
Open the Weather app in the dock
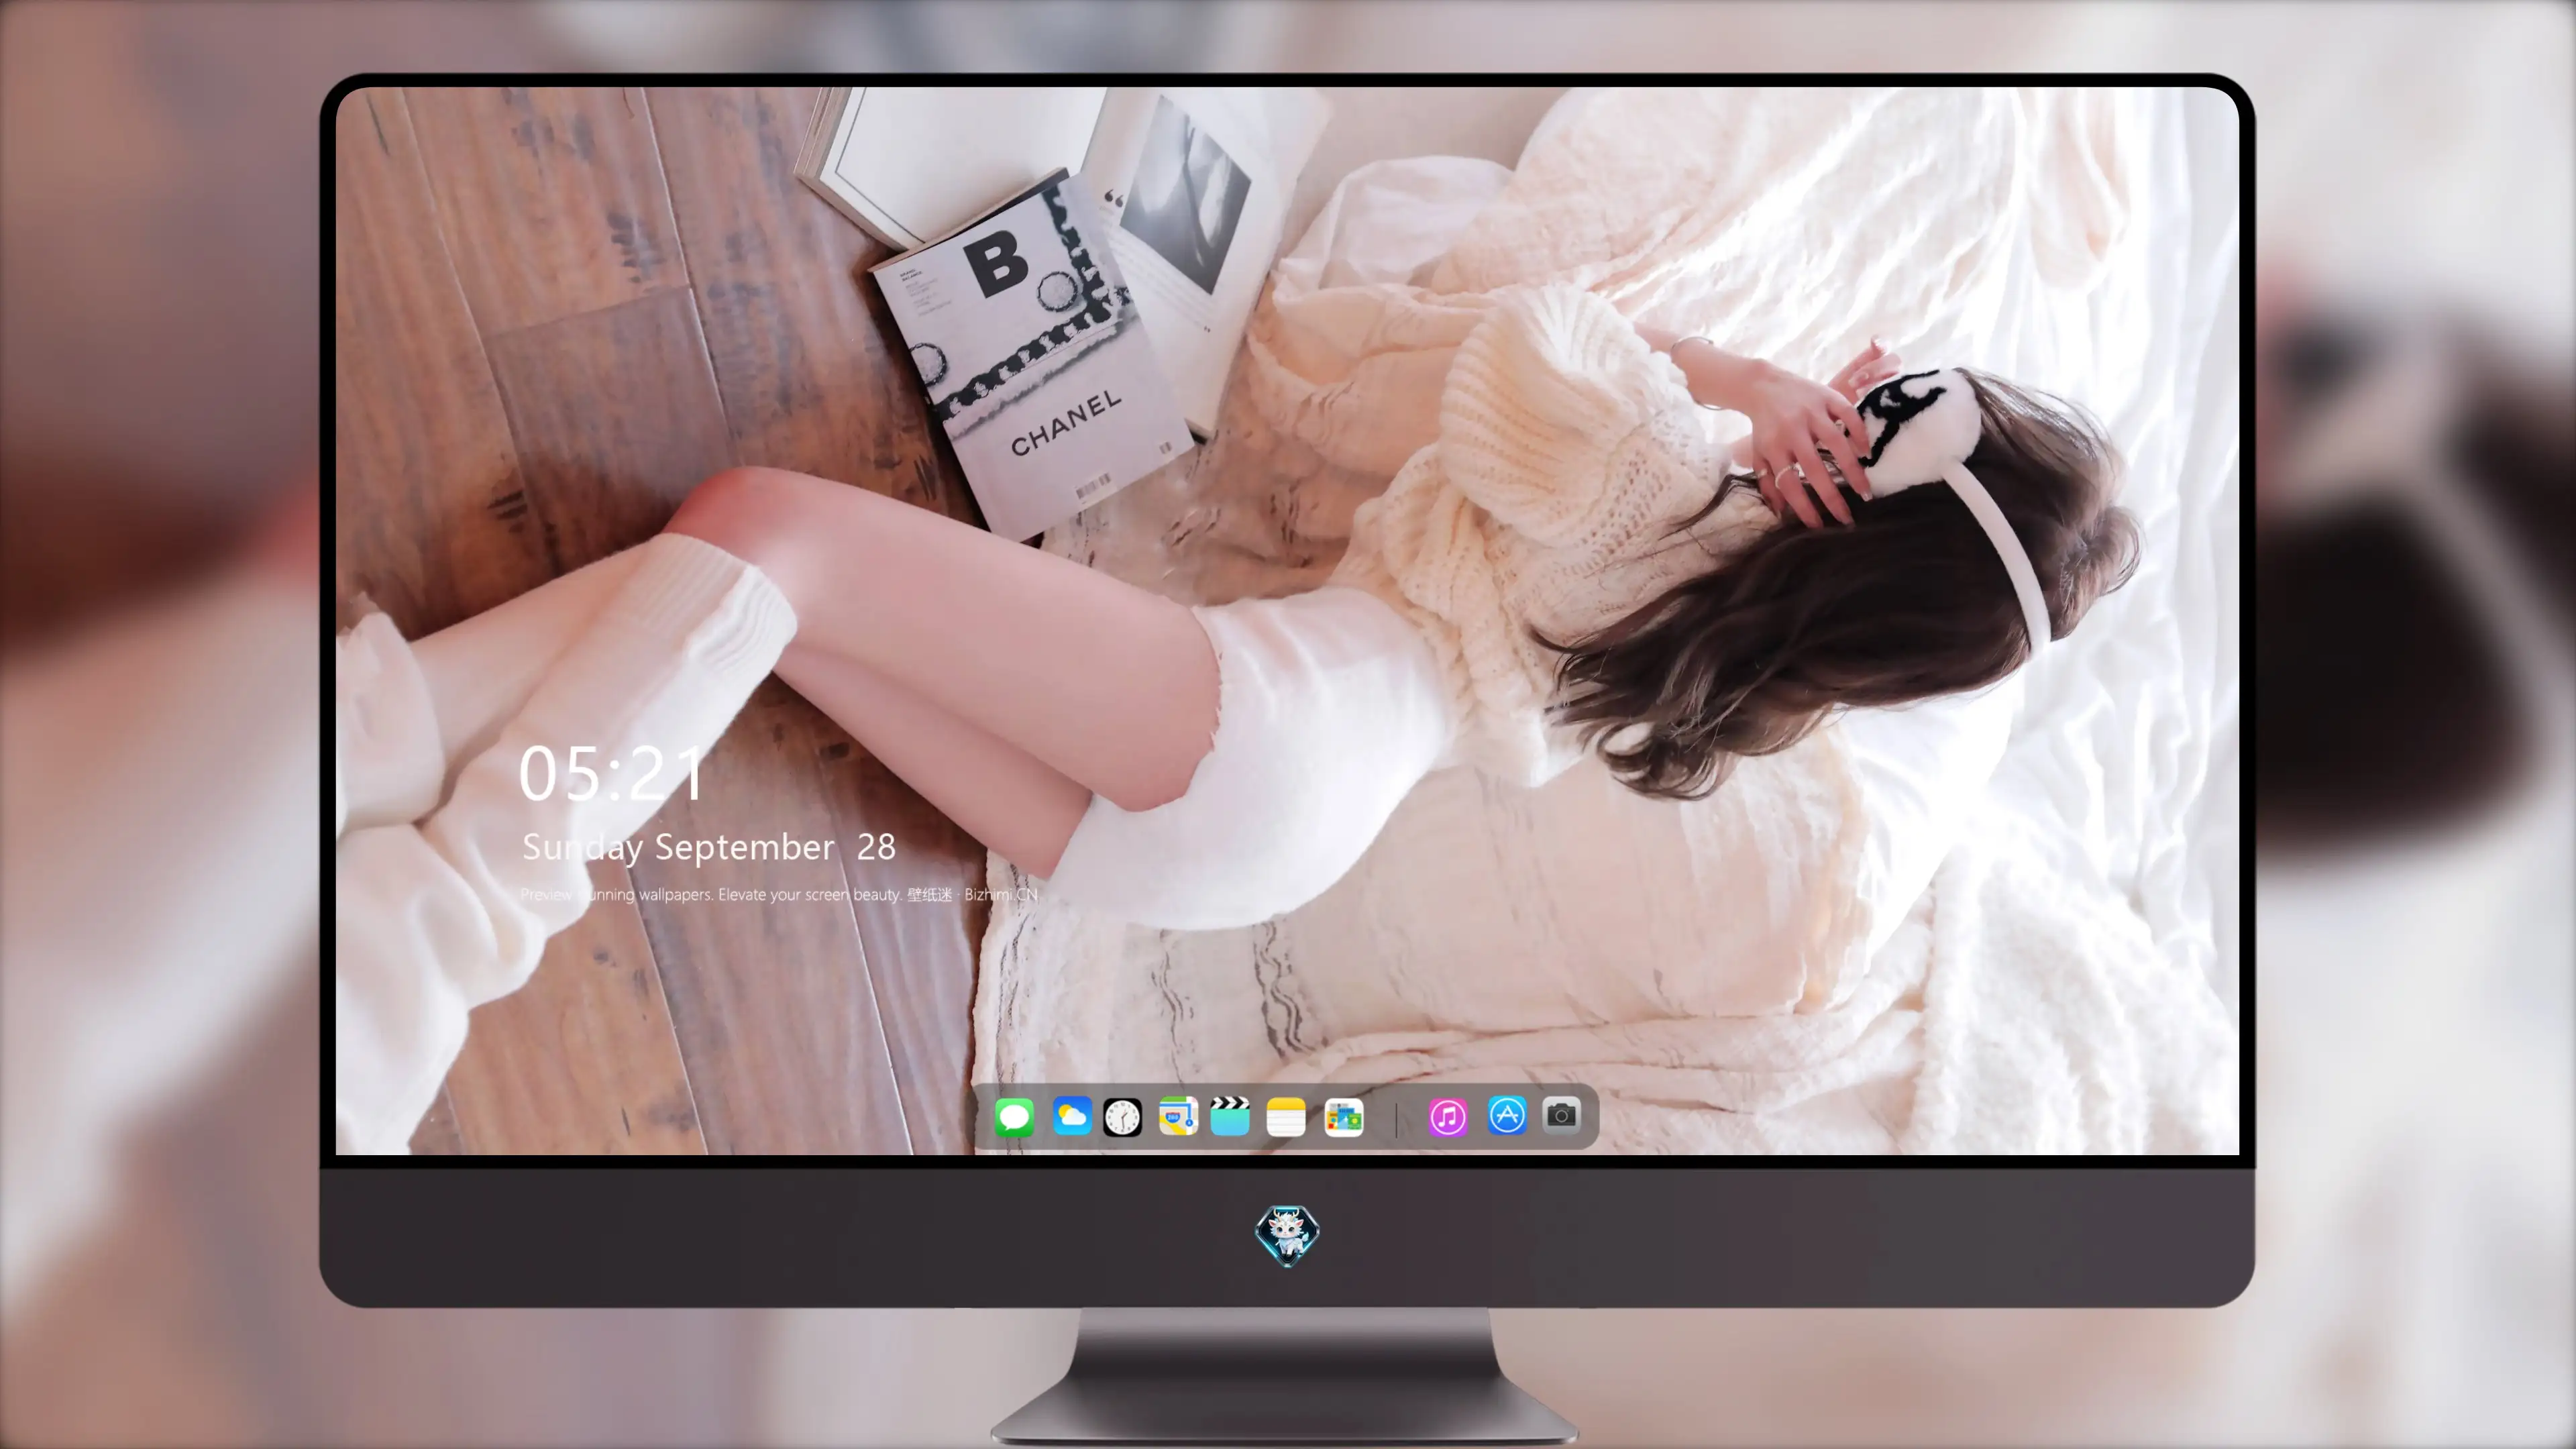pos(1072,1116)
